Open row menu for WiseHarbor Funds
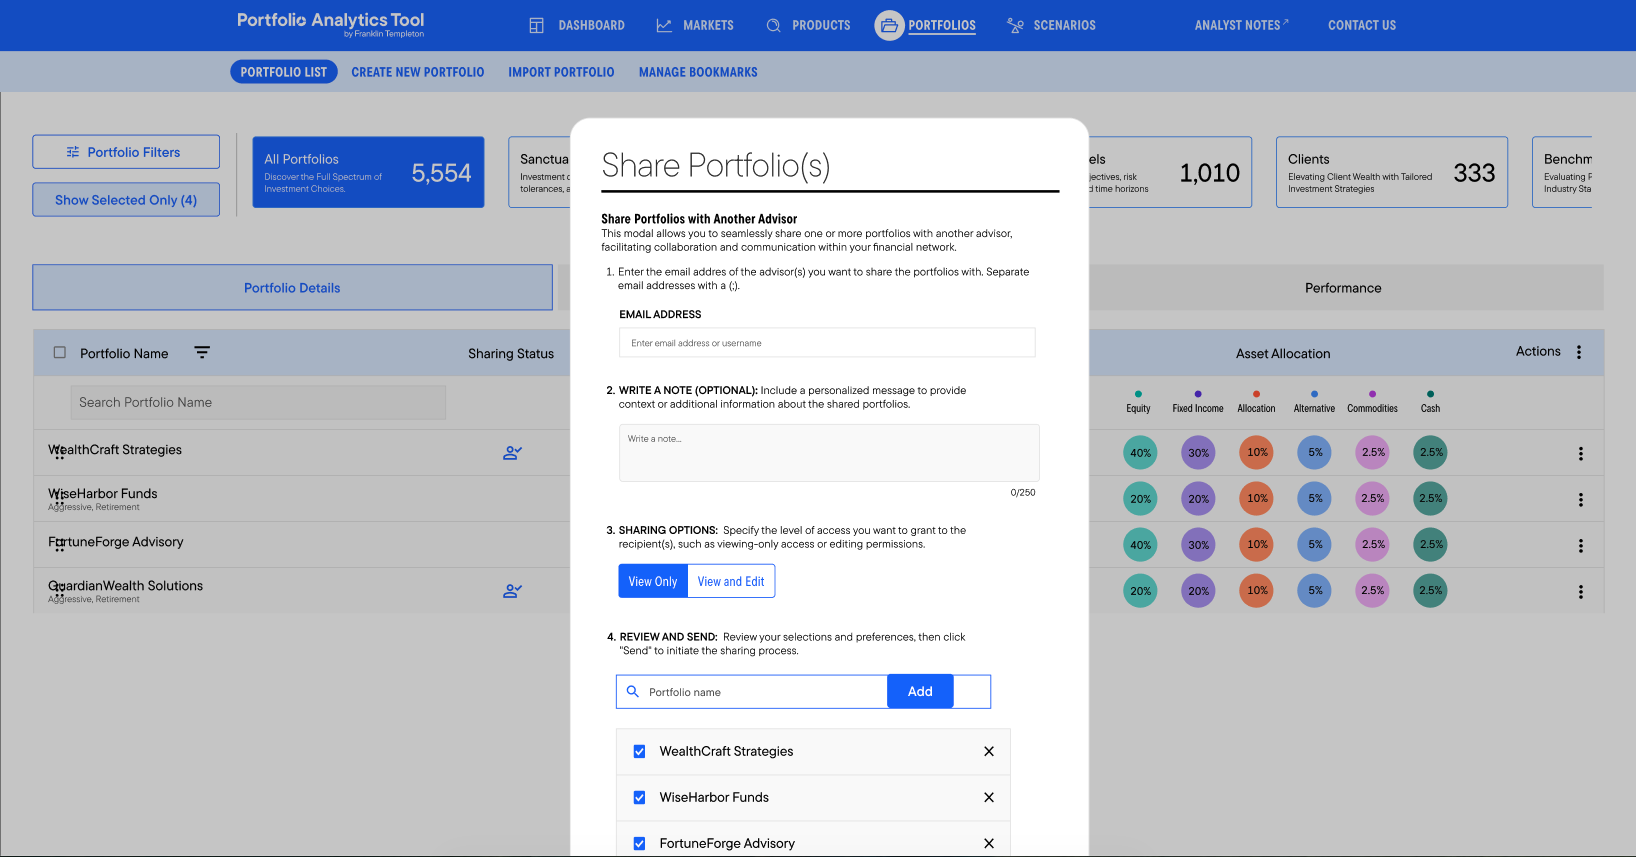The width and height of the screenshot is (1636, 857). click(x=1581, y=499)
